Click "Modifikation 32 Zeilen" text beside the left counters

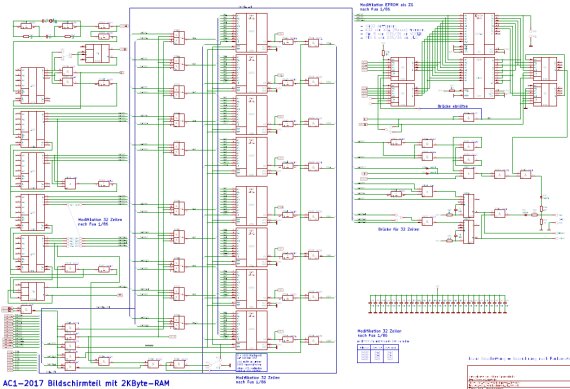point(100,222)
